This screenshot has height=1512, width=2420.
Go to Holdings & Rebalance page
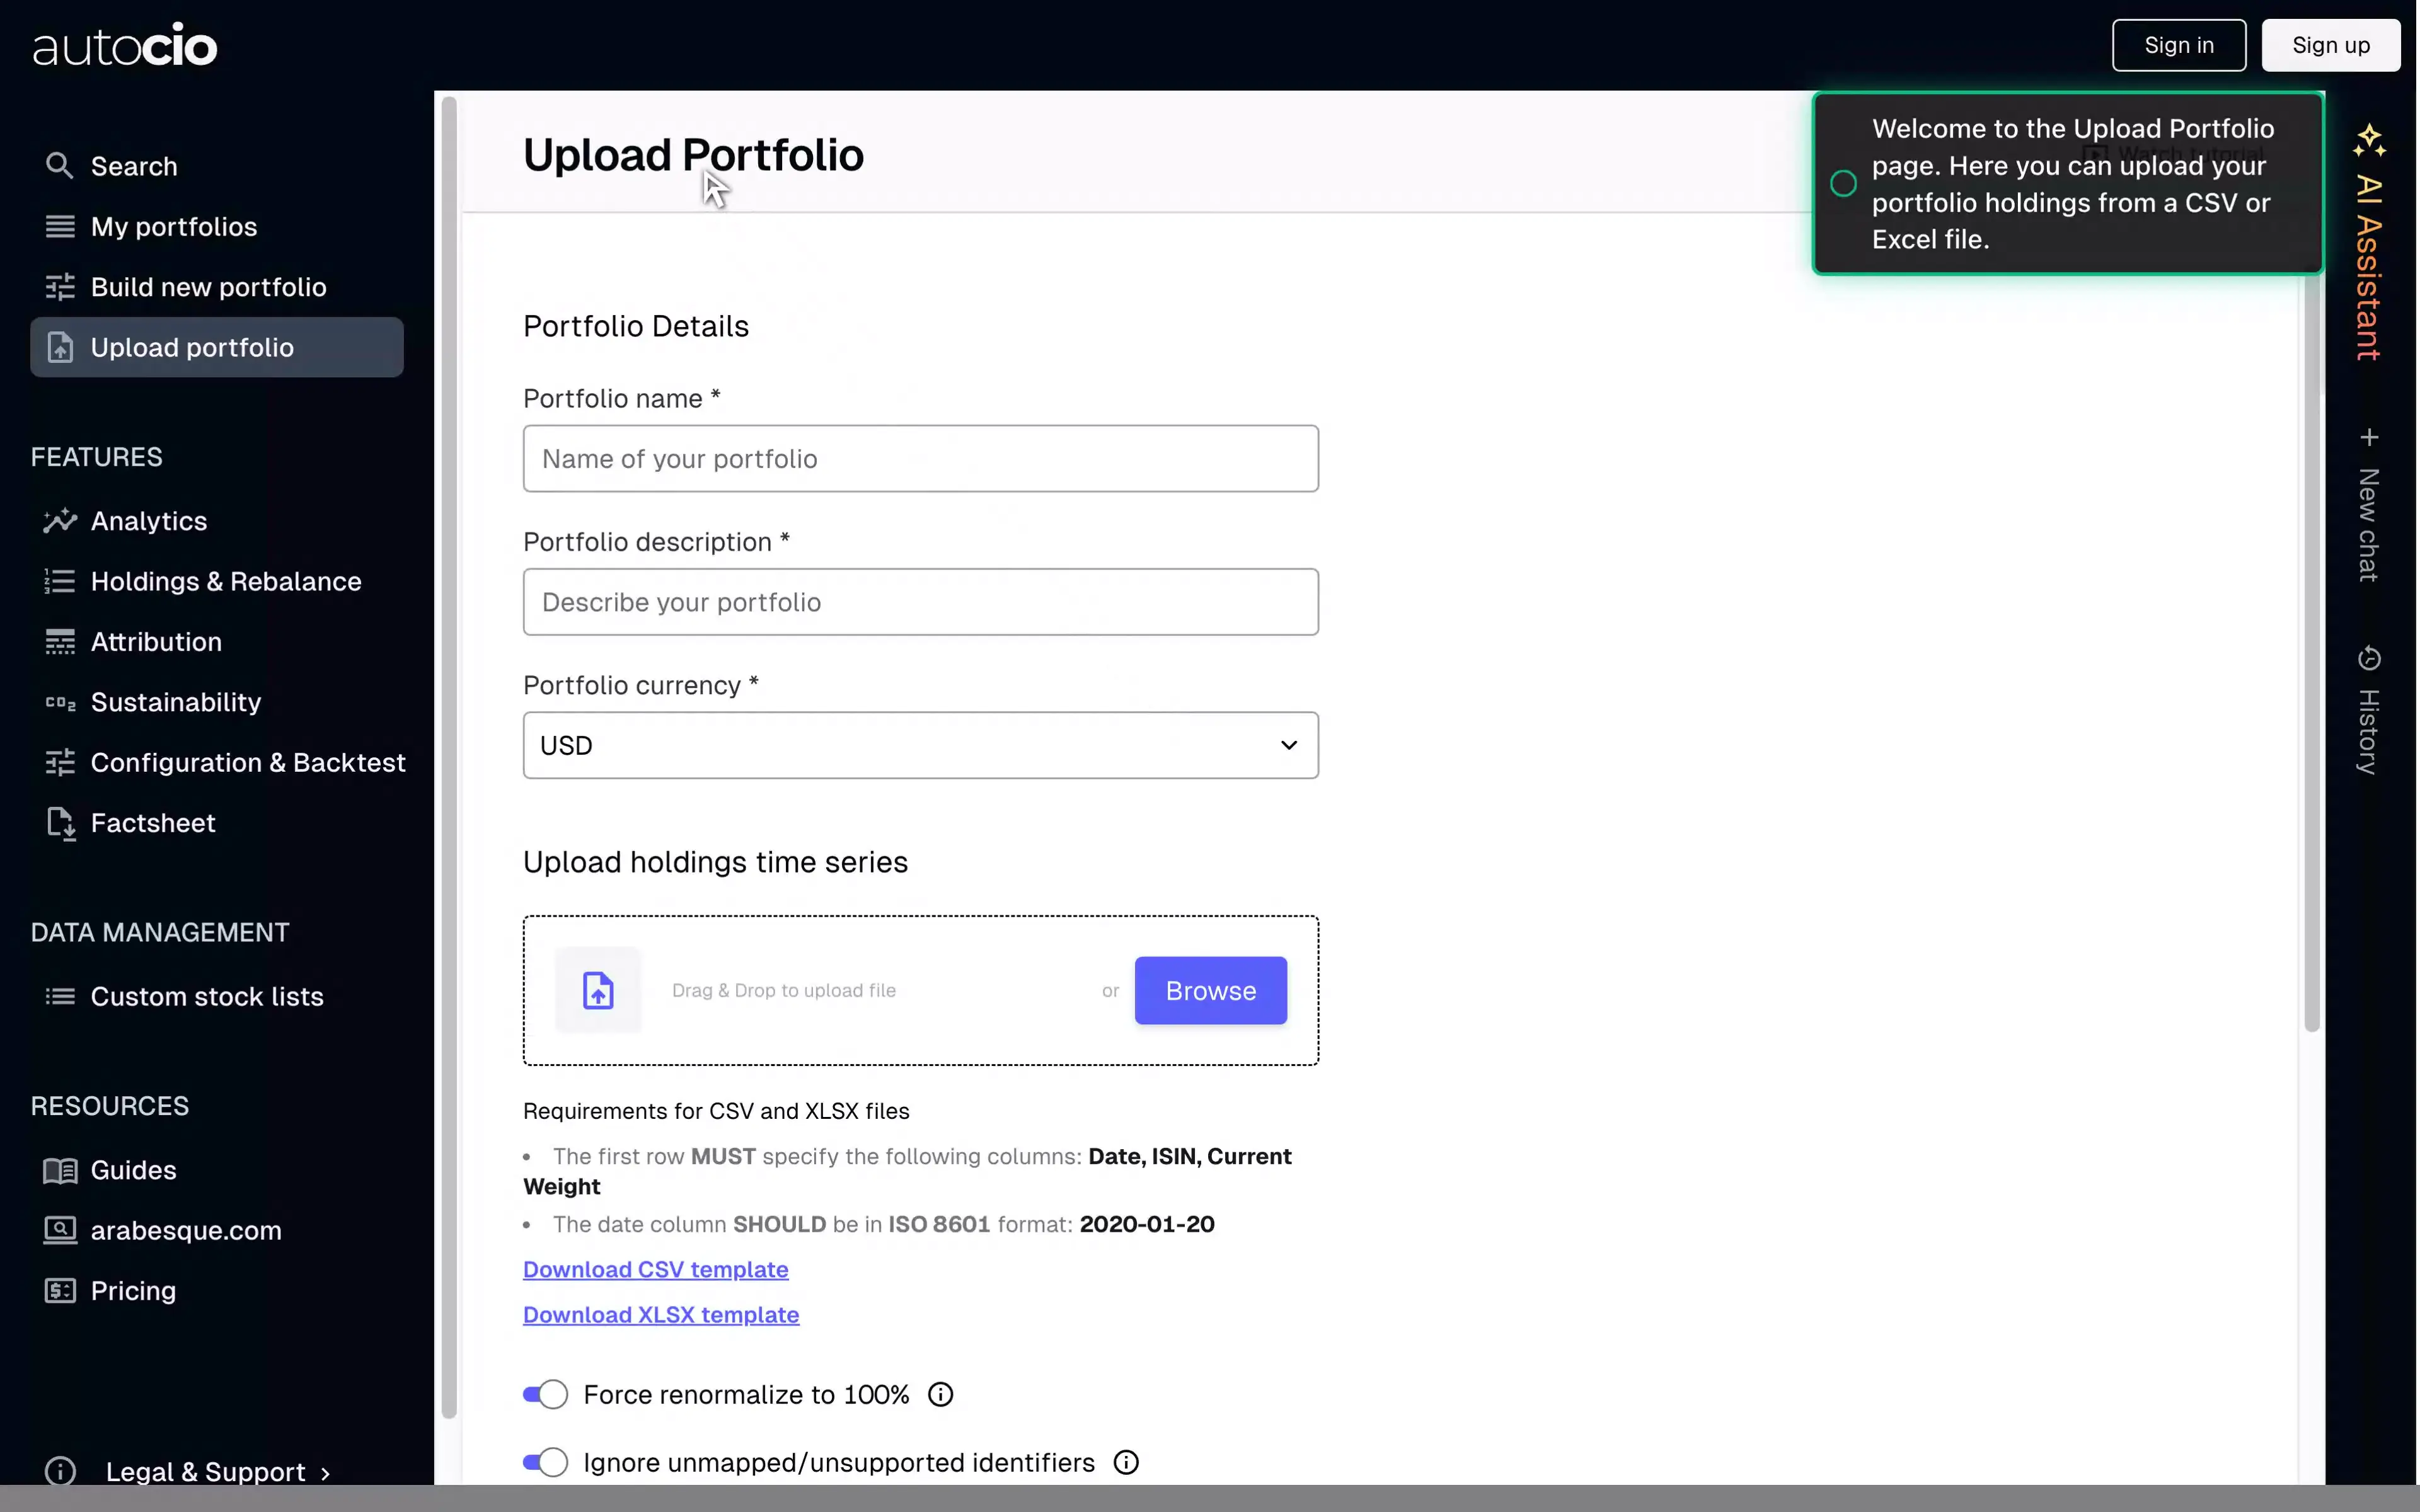[x=225, y=582]
